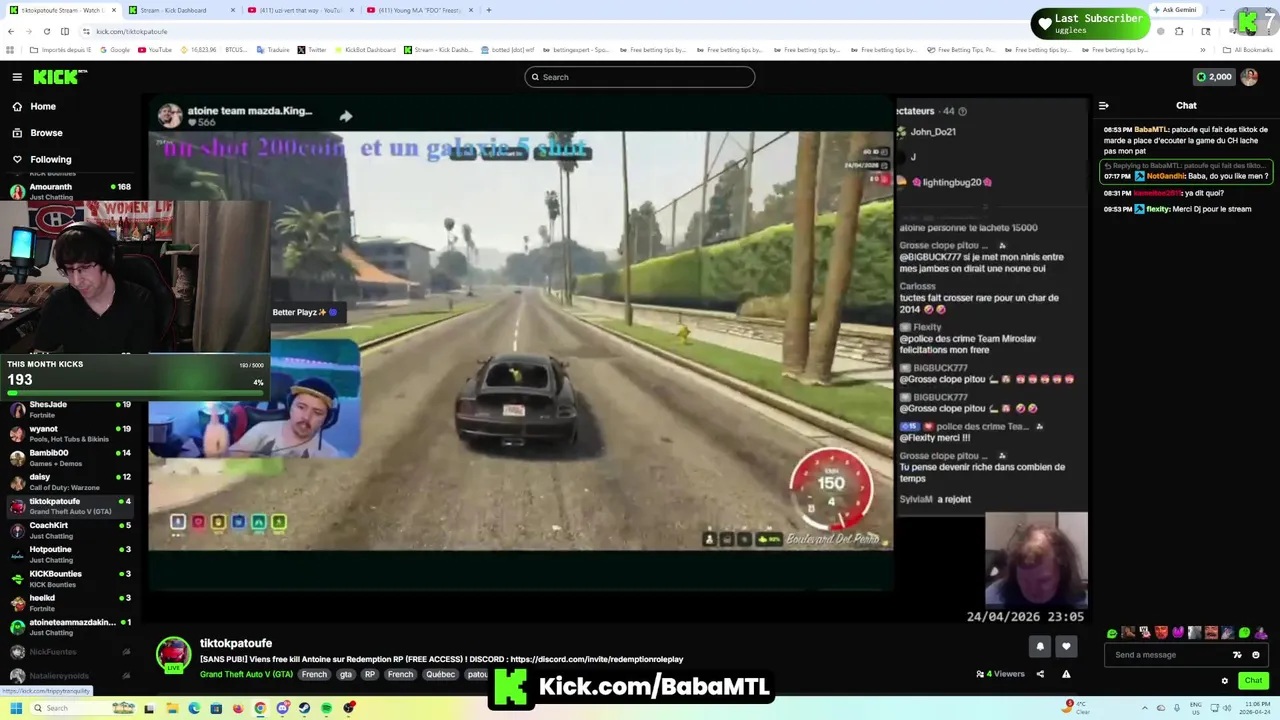The height and width of the screenshot is (720, 1280).
Task: Open KICKBounties channel in sidebar
Action: [71, 578]
